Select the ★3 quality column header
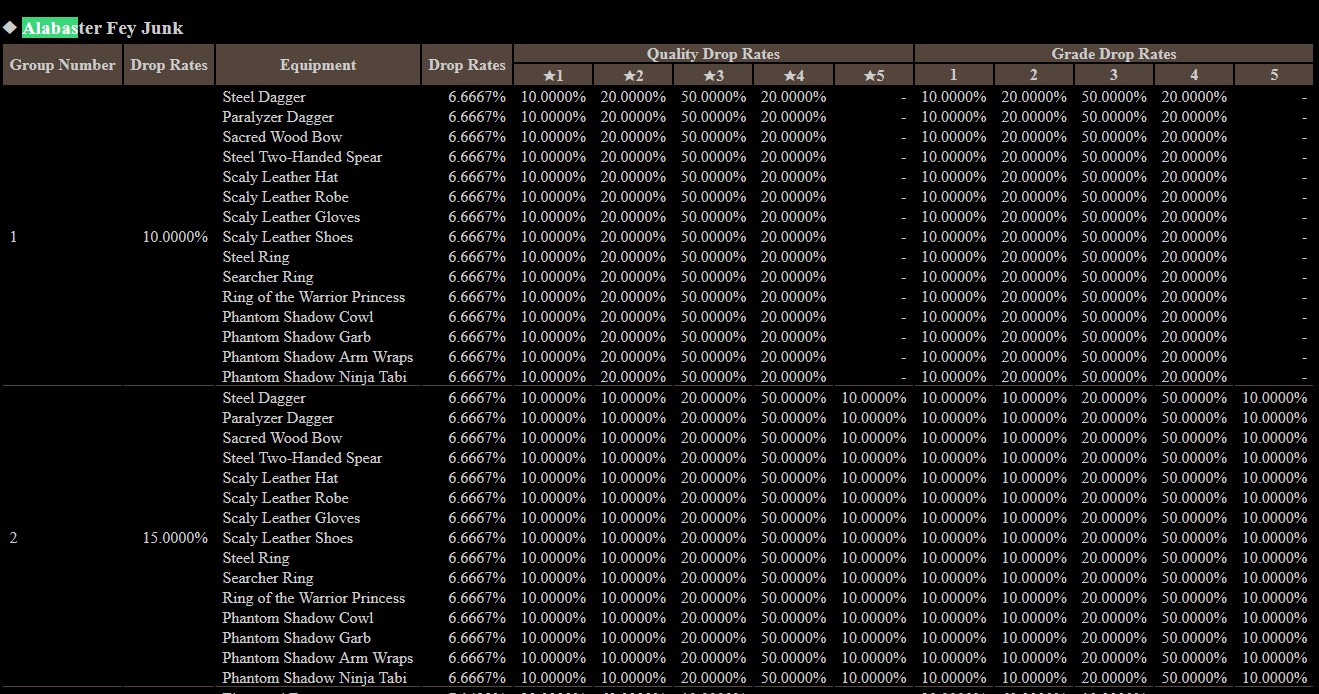 coord(713,75)
